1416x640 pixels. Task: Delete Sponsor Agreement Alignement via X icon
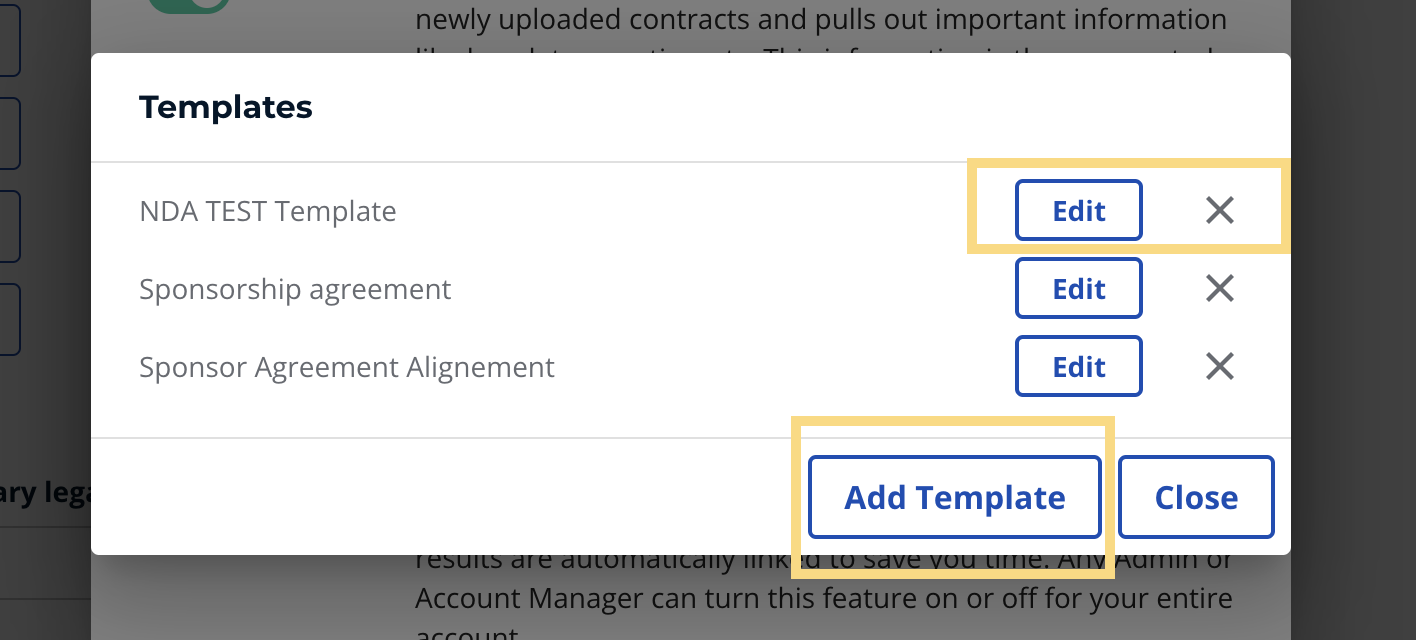coord(1219,367)
